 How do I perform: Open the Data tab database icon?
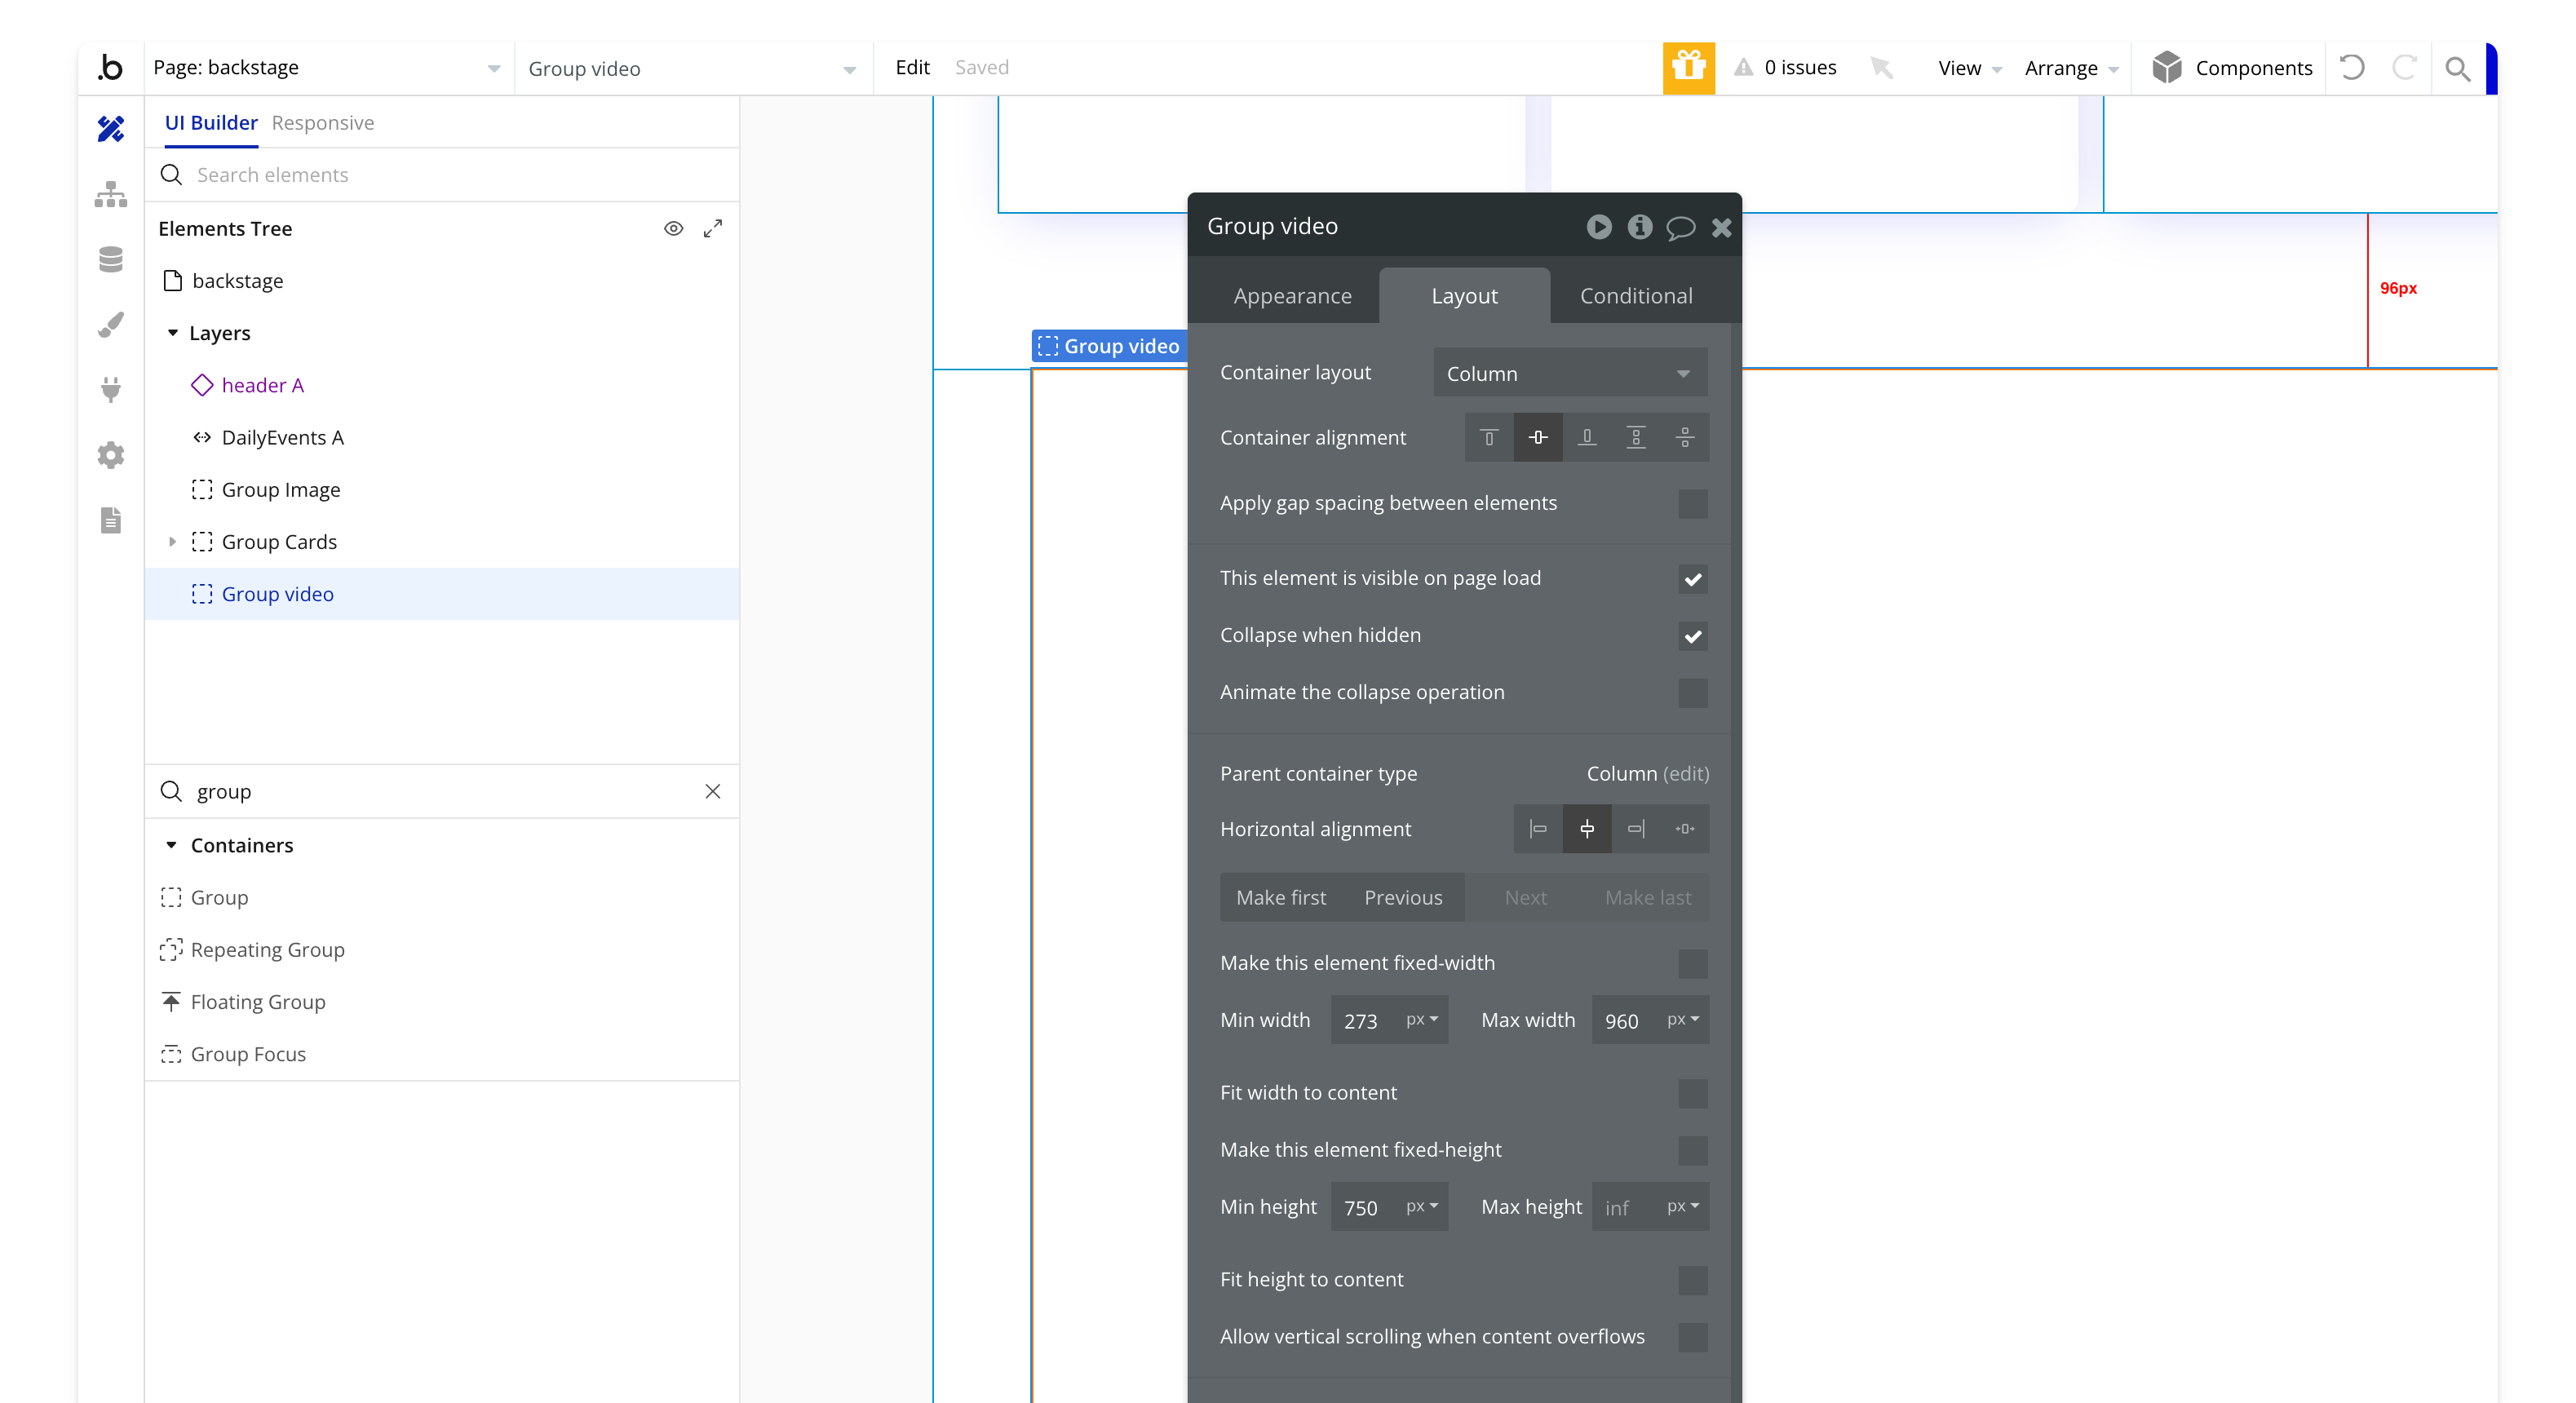click(x=111, y=260)
